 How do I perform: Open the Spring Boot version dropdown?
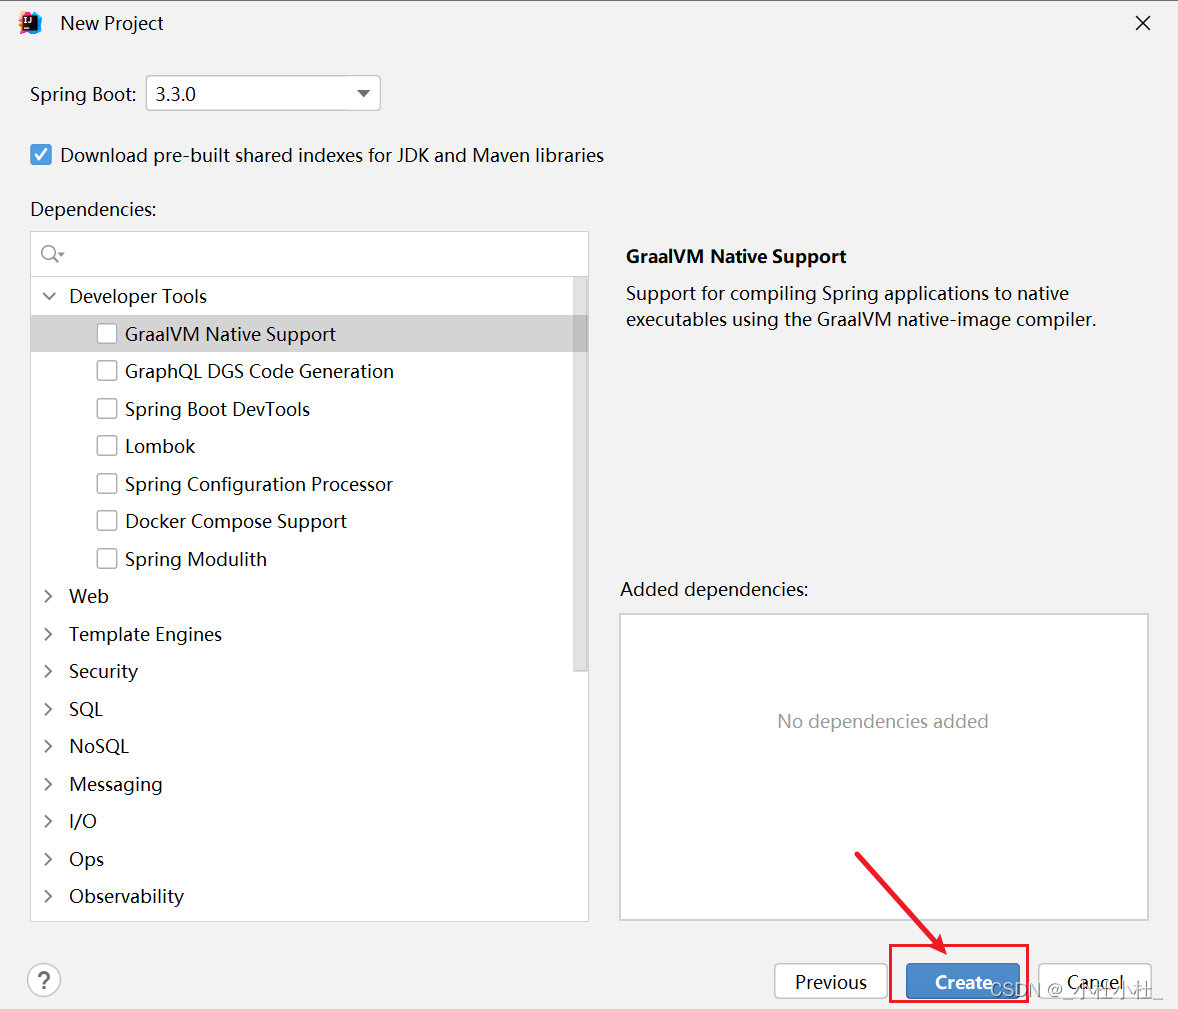point(263,93)
